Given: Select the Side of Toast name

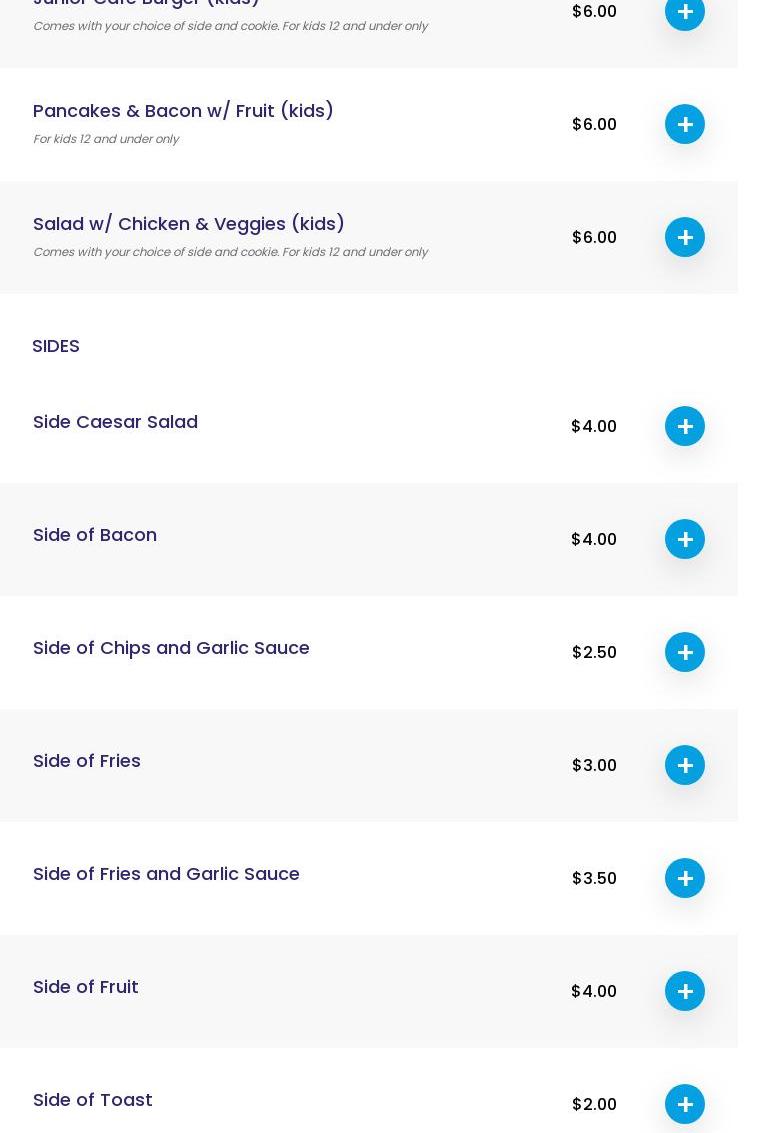Looking at the screenshot, I should tap(93, 1100).
